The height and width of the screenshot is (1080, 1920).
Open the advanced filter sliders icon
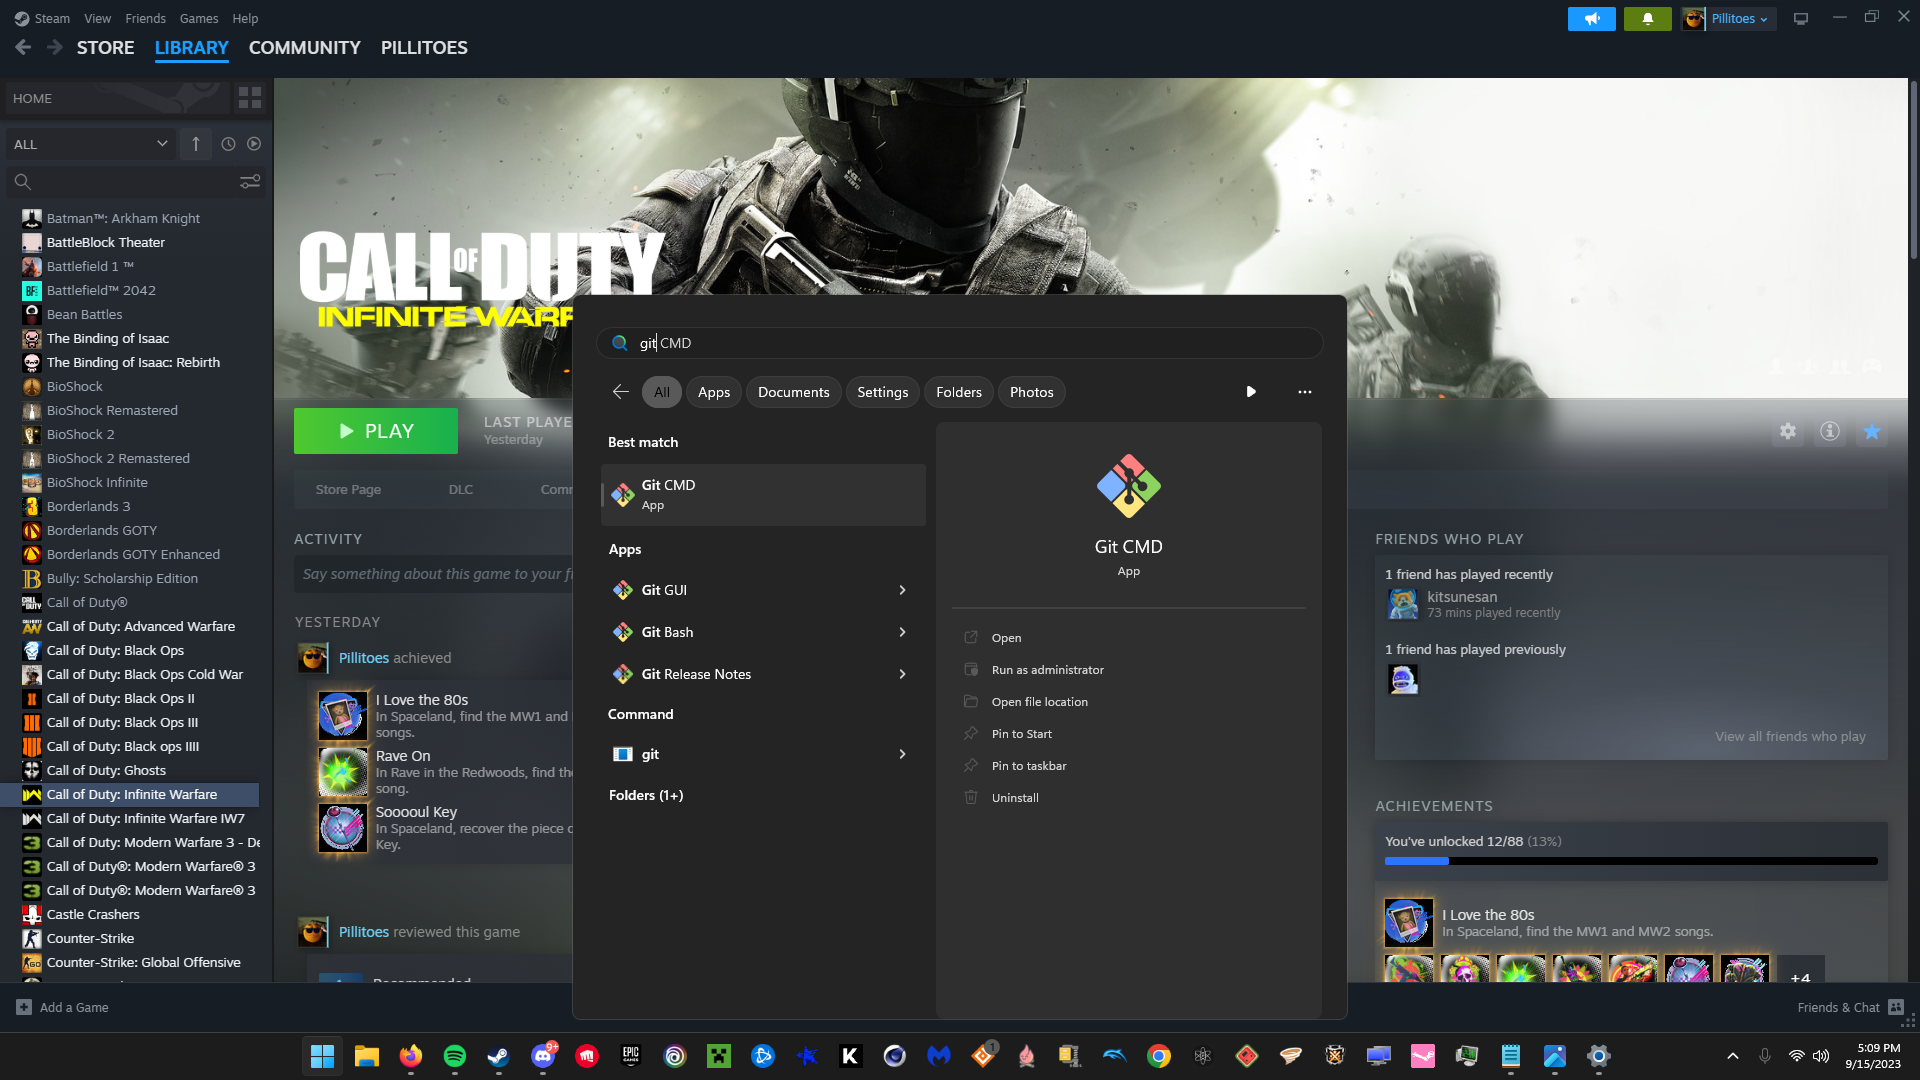[x=250, y=181]
